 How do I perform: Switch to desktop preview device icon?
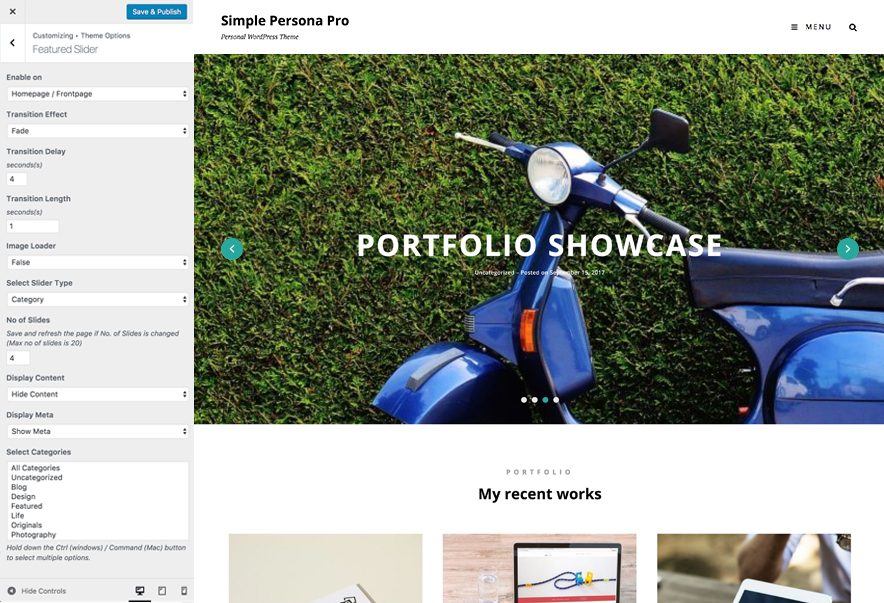click(x=140, y=591)
